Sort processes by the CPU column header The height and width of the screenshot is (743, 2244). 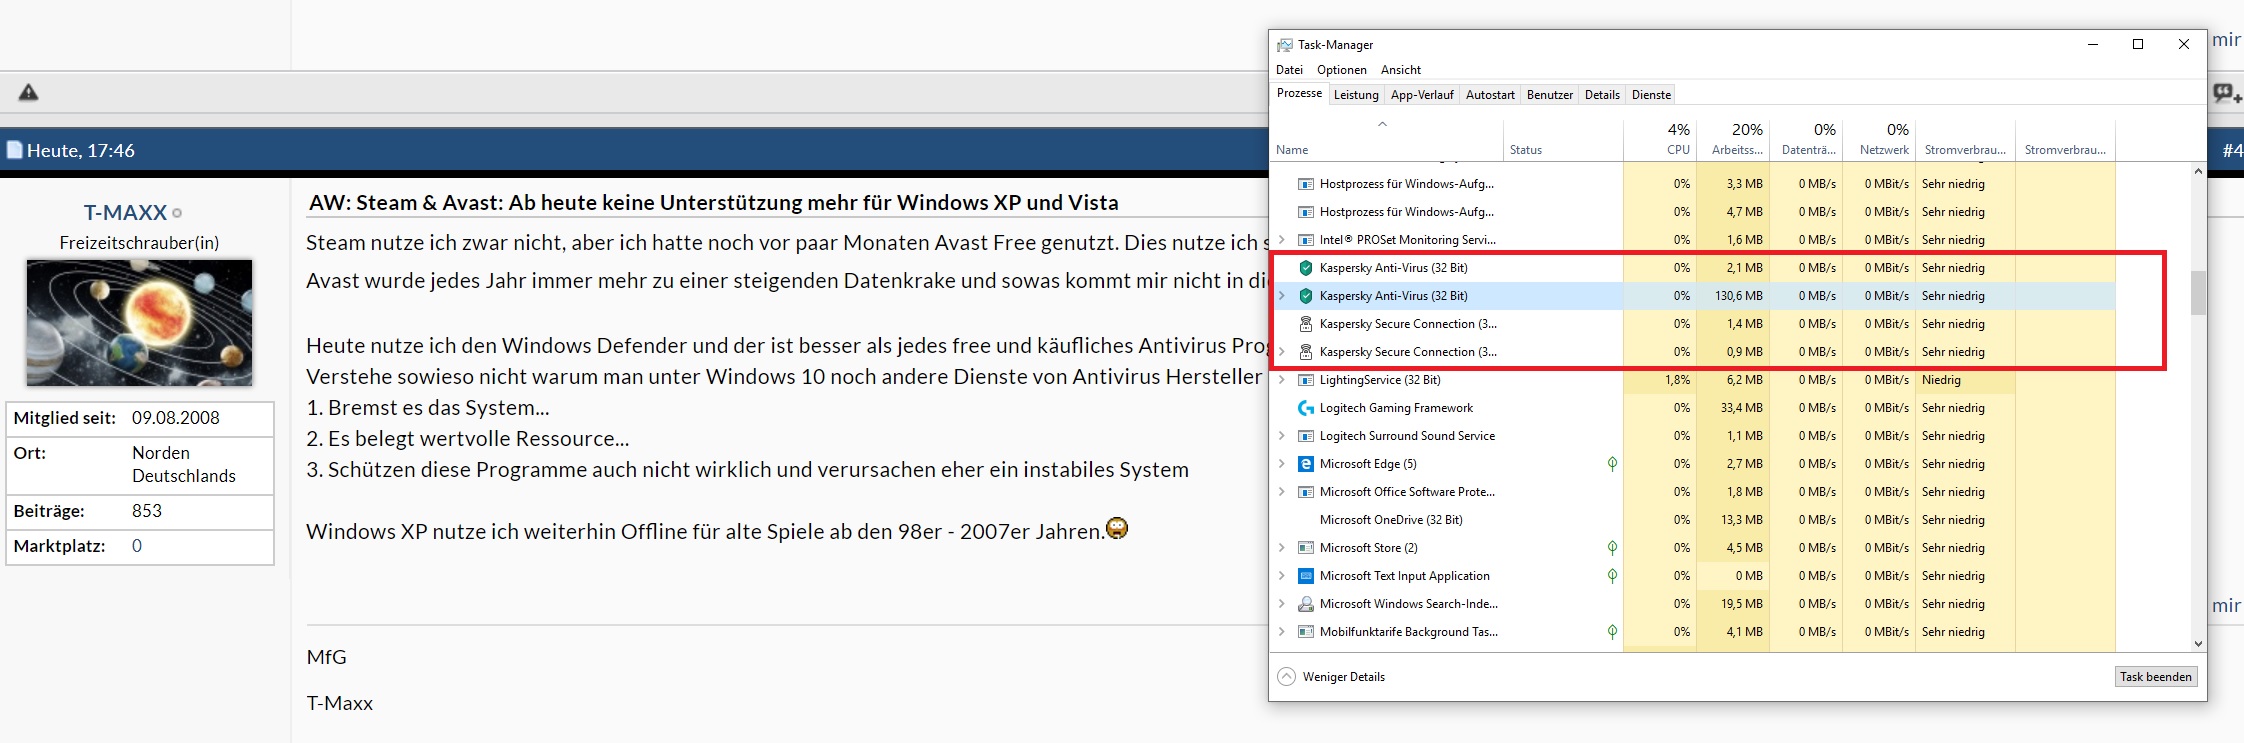tap(1660, 140)
